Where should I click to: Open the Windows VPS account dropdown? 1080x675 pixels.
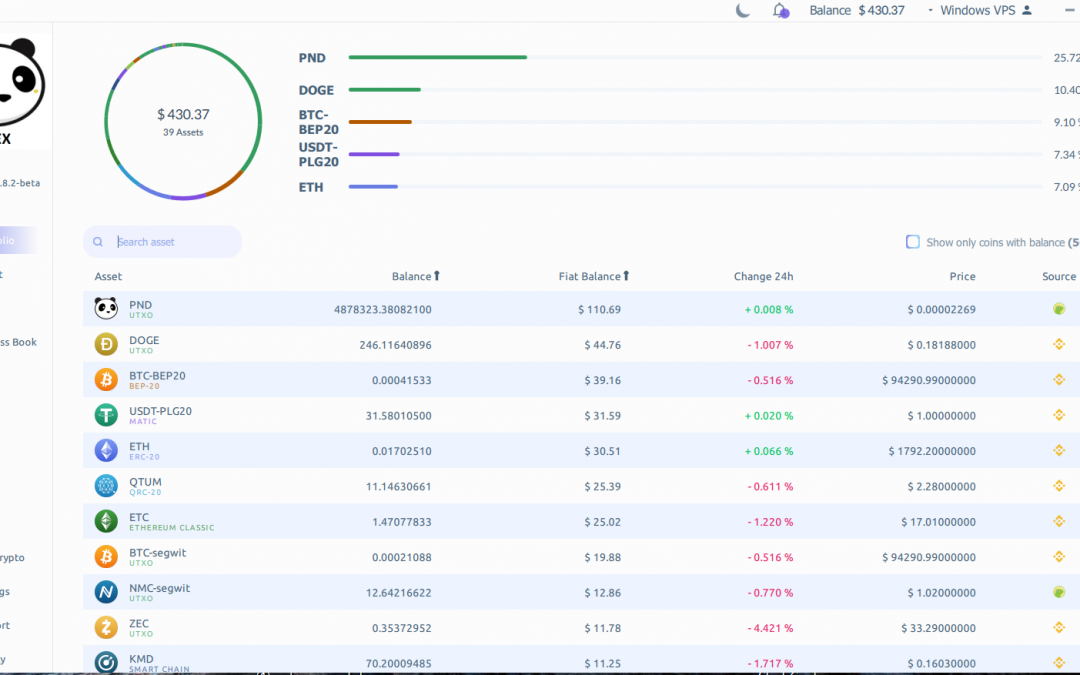click(978, 10)
